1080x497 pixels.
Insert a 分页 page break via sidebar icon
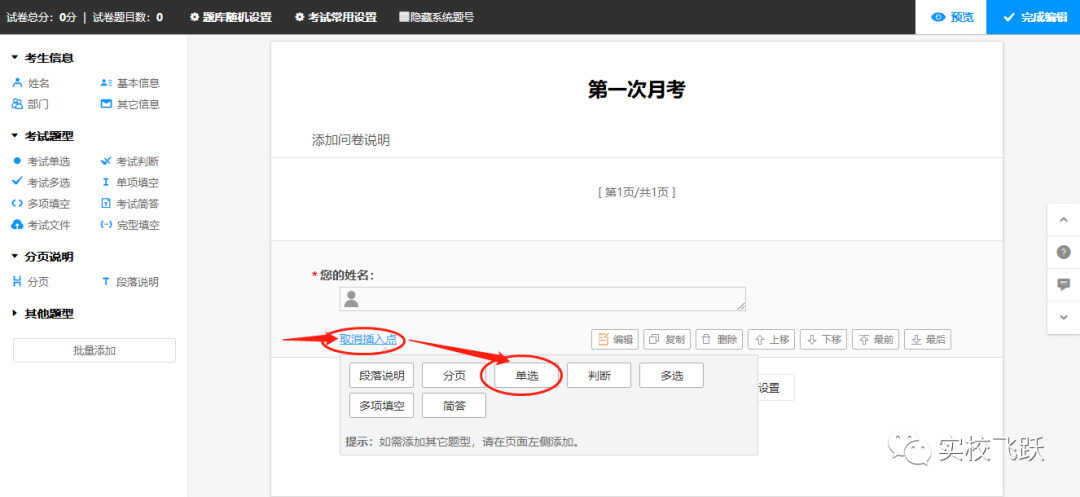click(x=17, y=282)
